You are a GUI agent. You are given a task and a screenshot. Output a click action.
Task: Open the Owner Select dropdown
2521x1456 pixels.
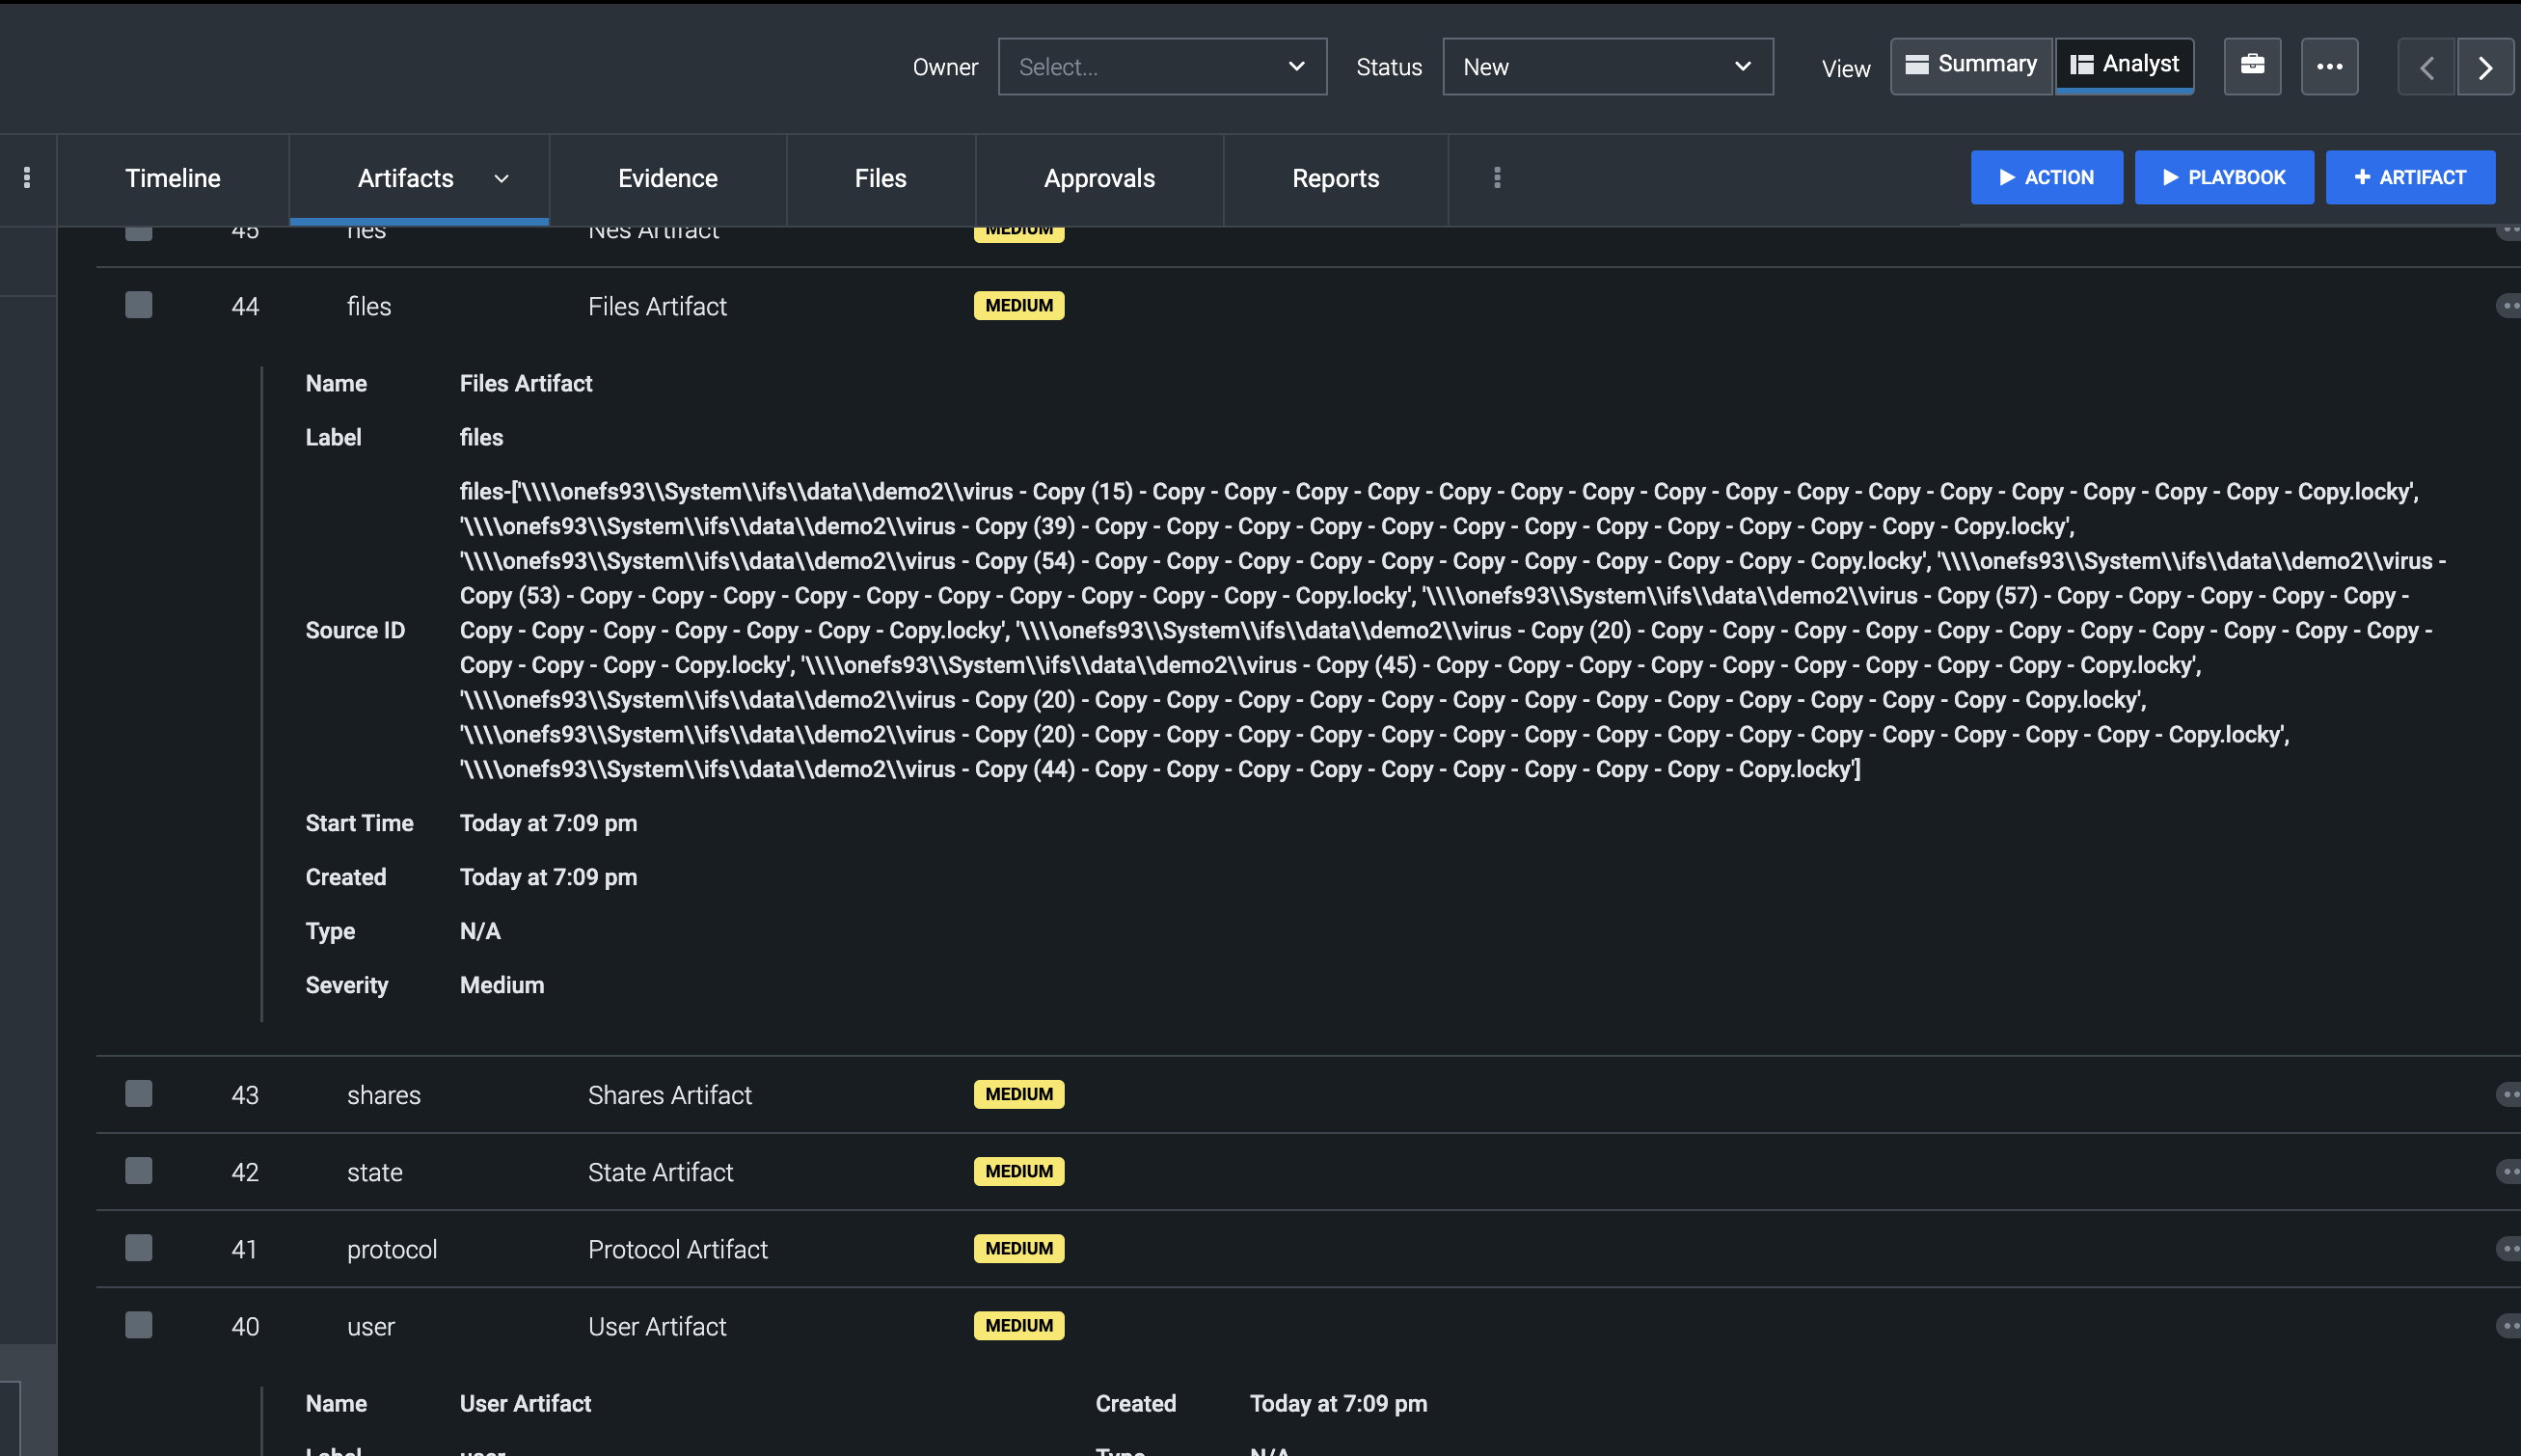(x=1161, y=66)
